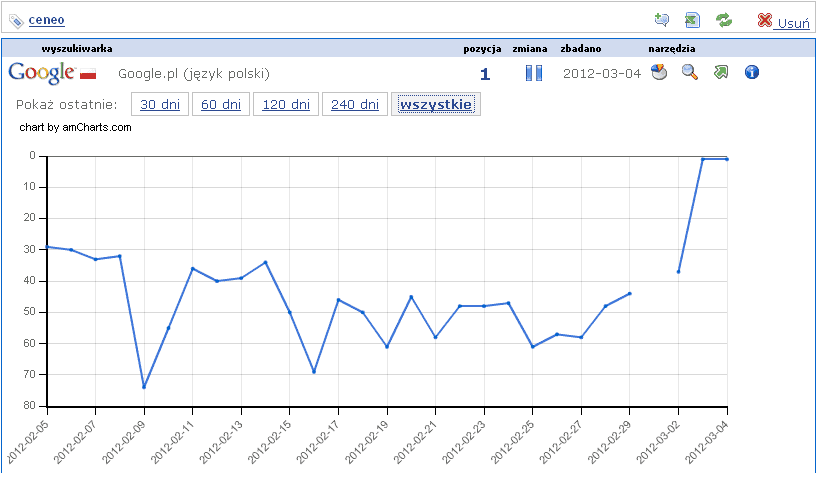
Task: Click the magnifying glass search tool
Action: click(689, 72)
